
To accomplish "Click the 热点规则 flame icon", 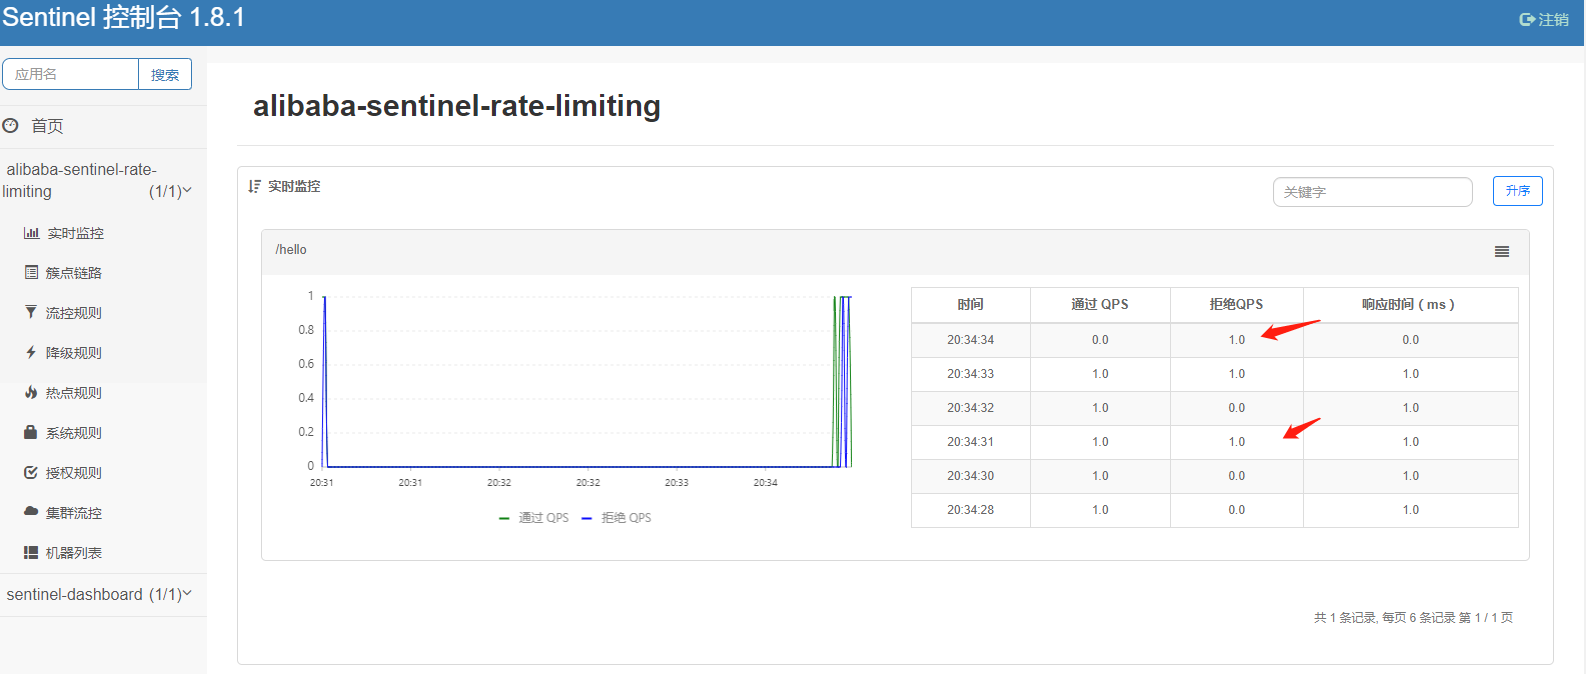I will (x=31, y=392).
